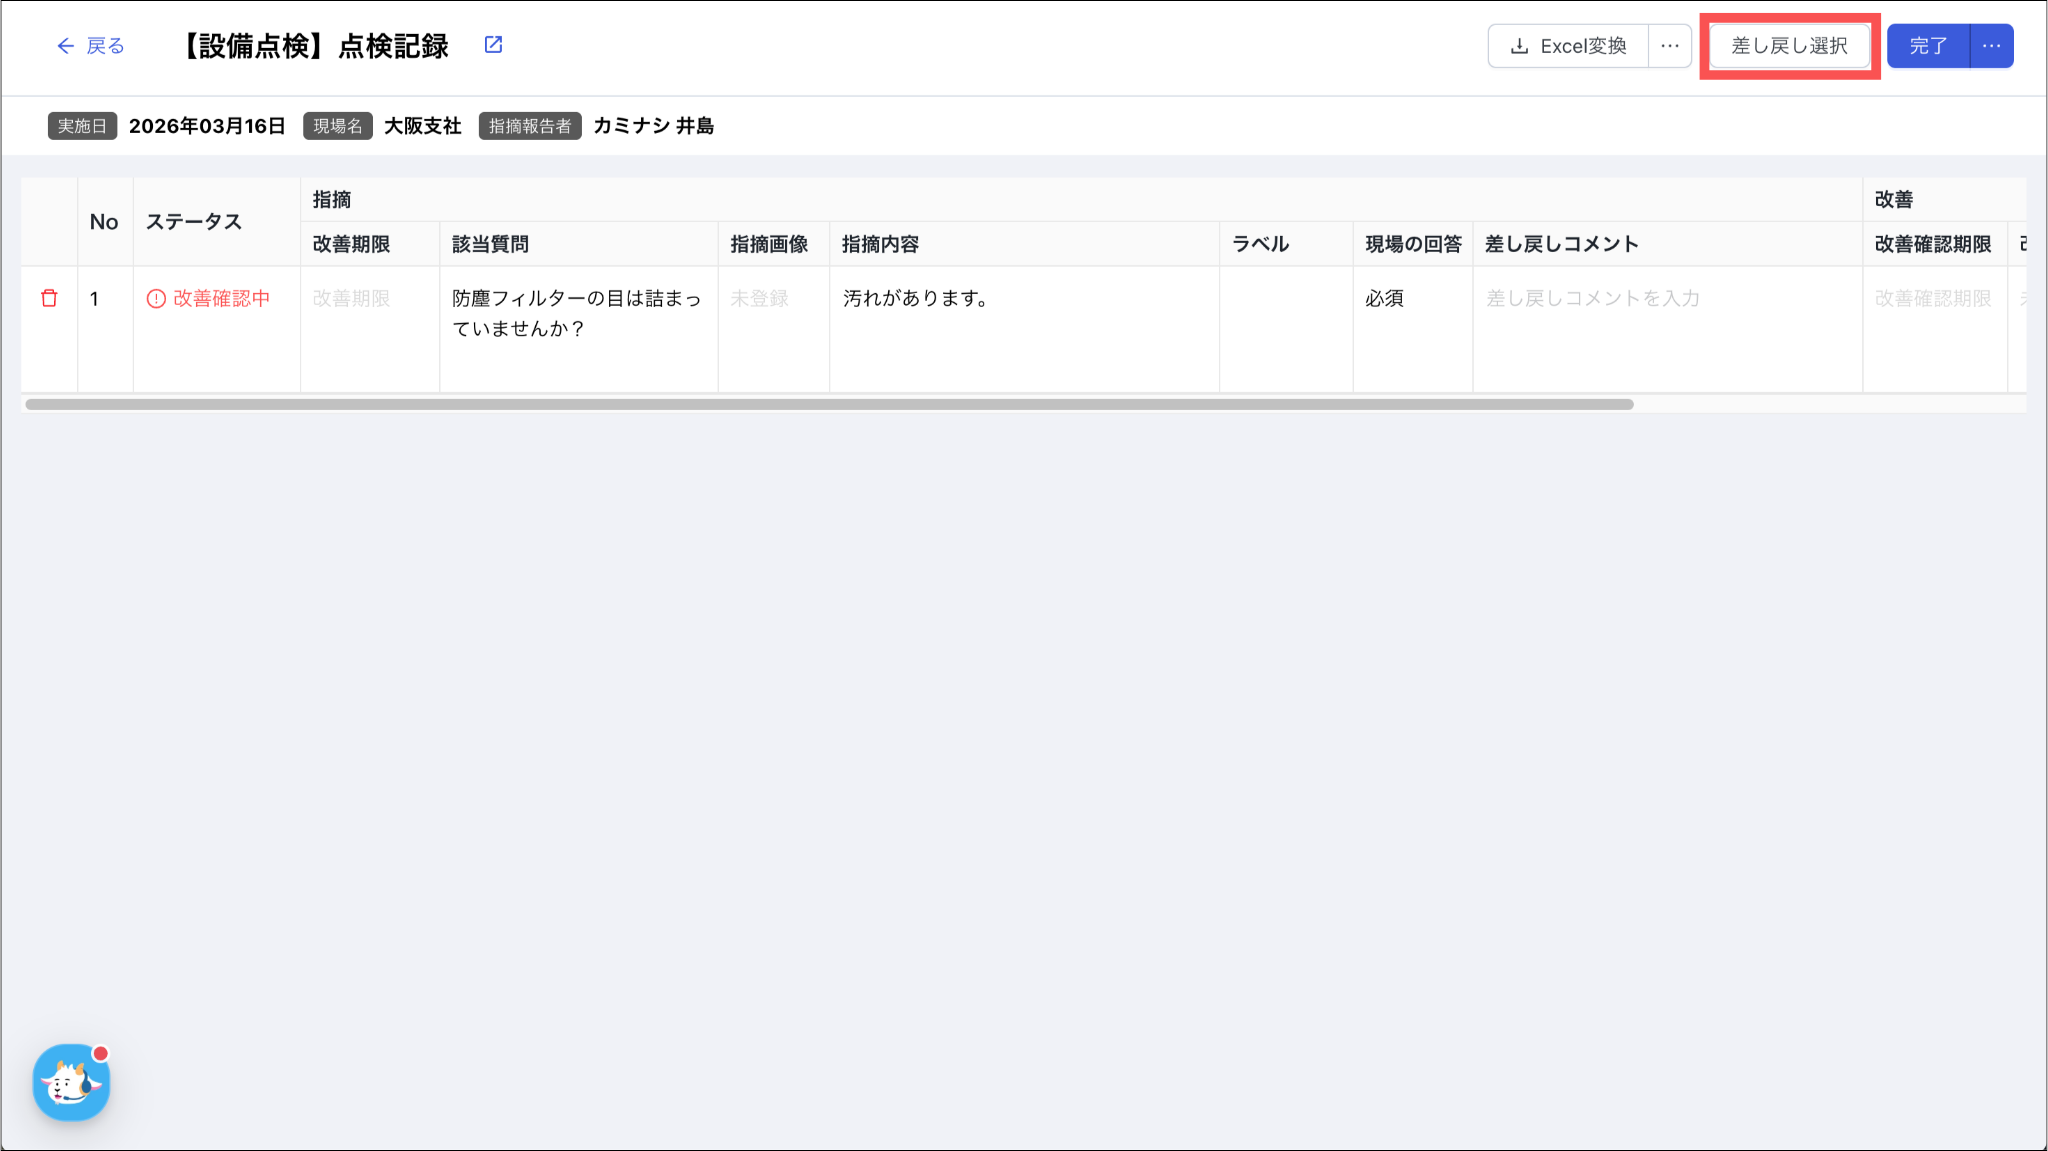
Task: Click the 改善期限 cell in row 1
Action: (x=352, y=299)
